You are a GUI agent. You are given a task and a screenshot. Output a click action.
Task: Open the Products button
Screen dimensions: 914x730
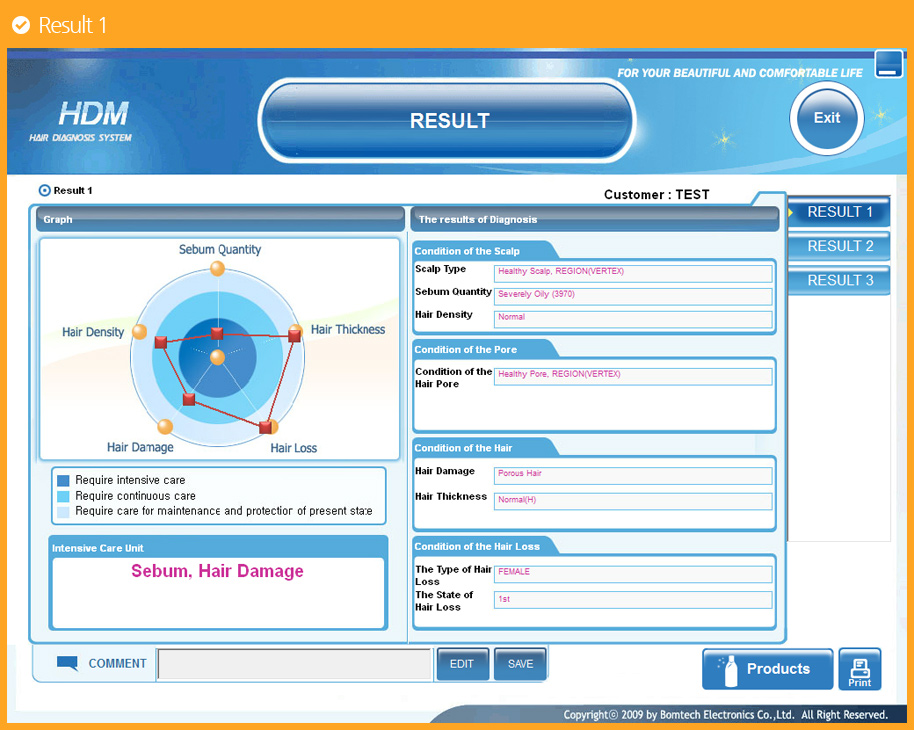click(x=767, y=669)
